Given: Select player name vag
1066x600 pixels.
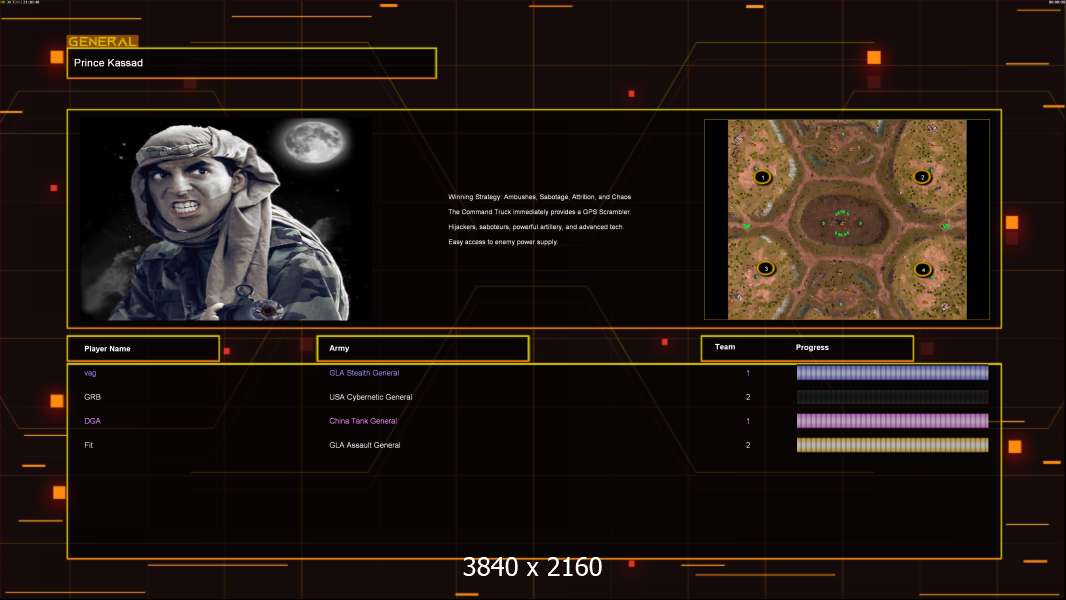Looking at the screenshot, I should (x=90, y=373).
